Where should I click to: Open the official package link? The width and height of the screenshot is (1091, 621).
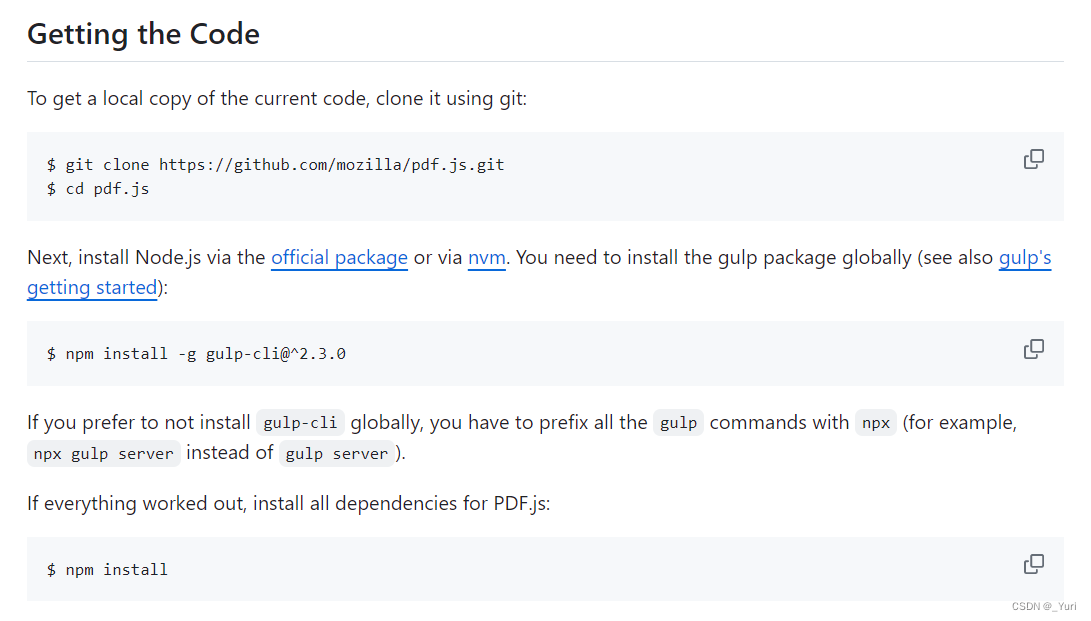(x=339, y=258)
